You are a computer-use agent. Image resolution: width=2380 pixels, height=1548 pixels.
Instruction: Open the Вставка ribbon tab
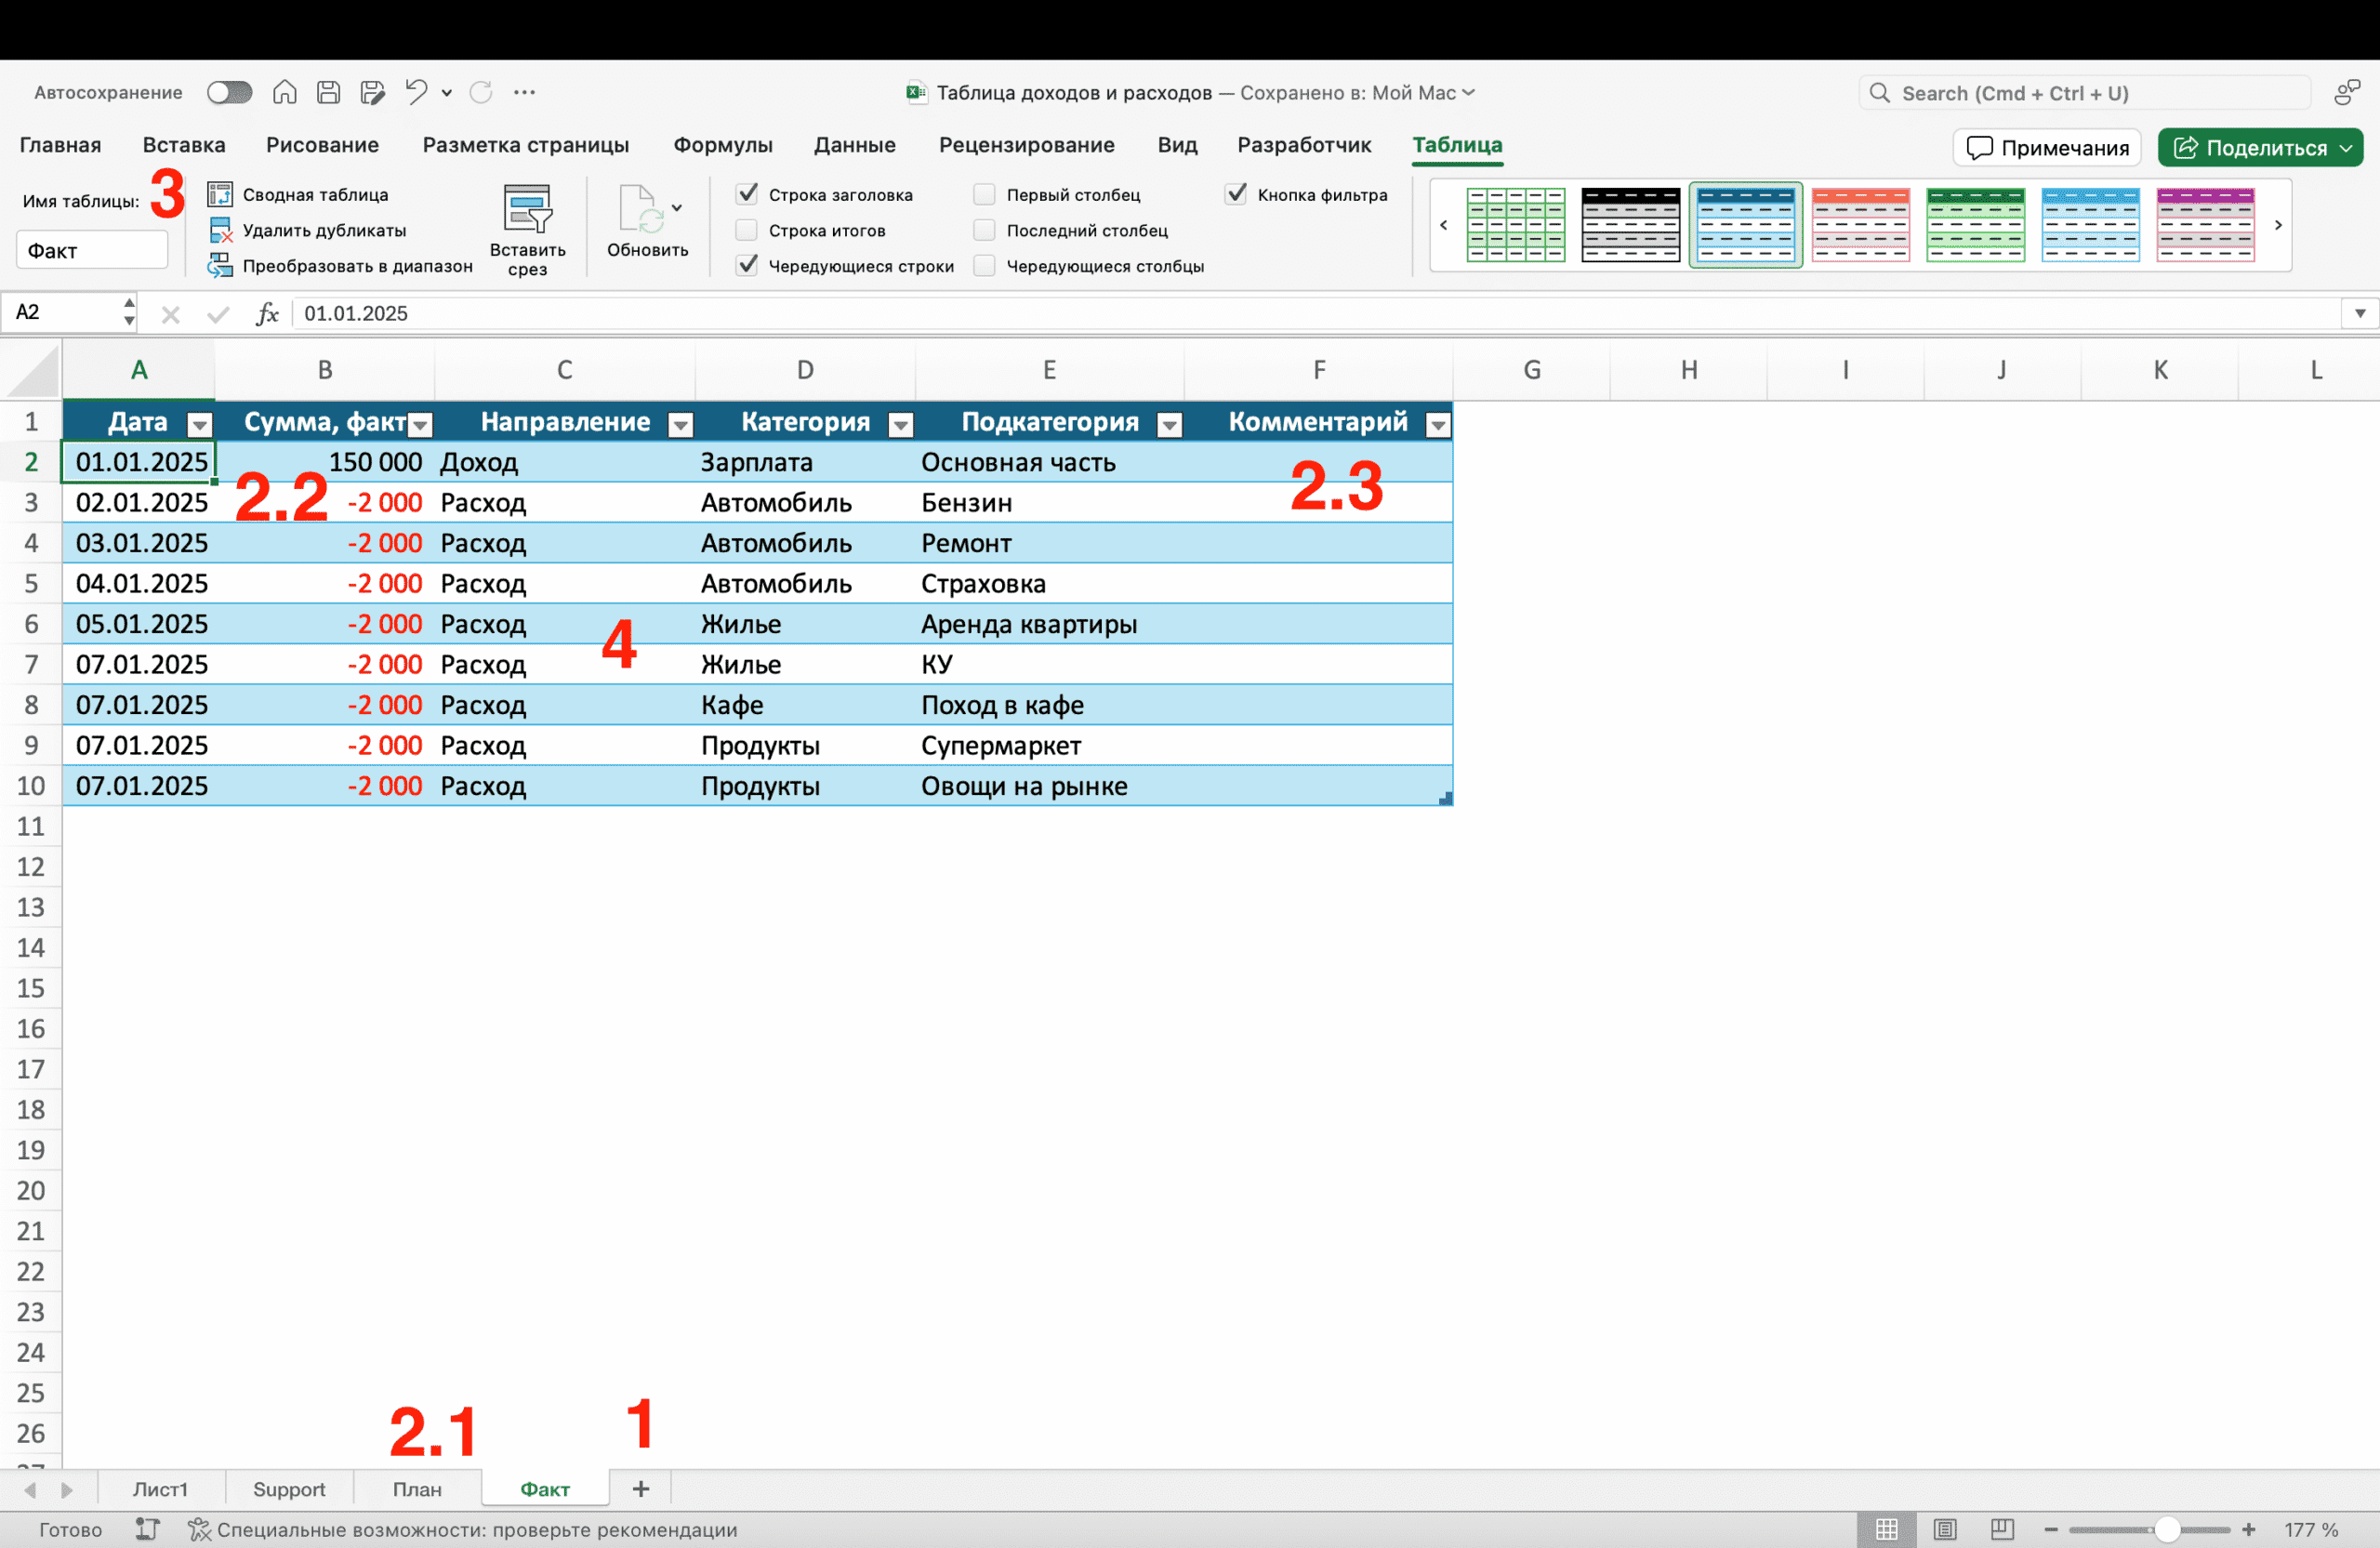coord(184,145)
